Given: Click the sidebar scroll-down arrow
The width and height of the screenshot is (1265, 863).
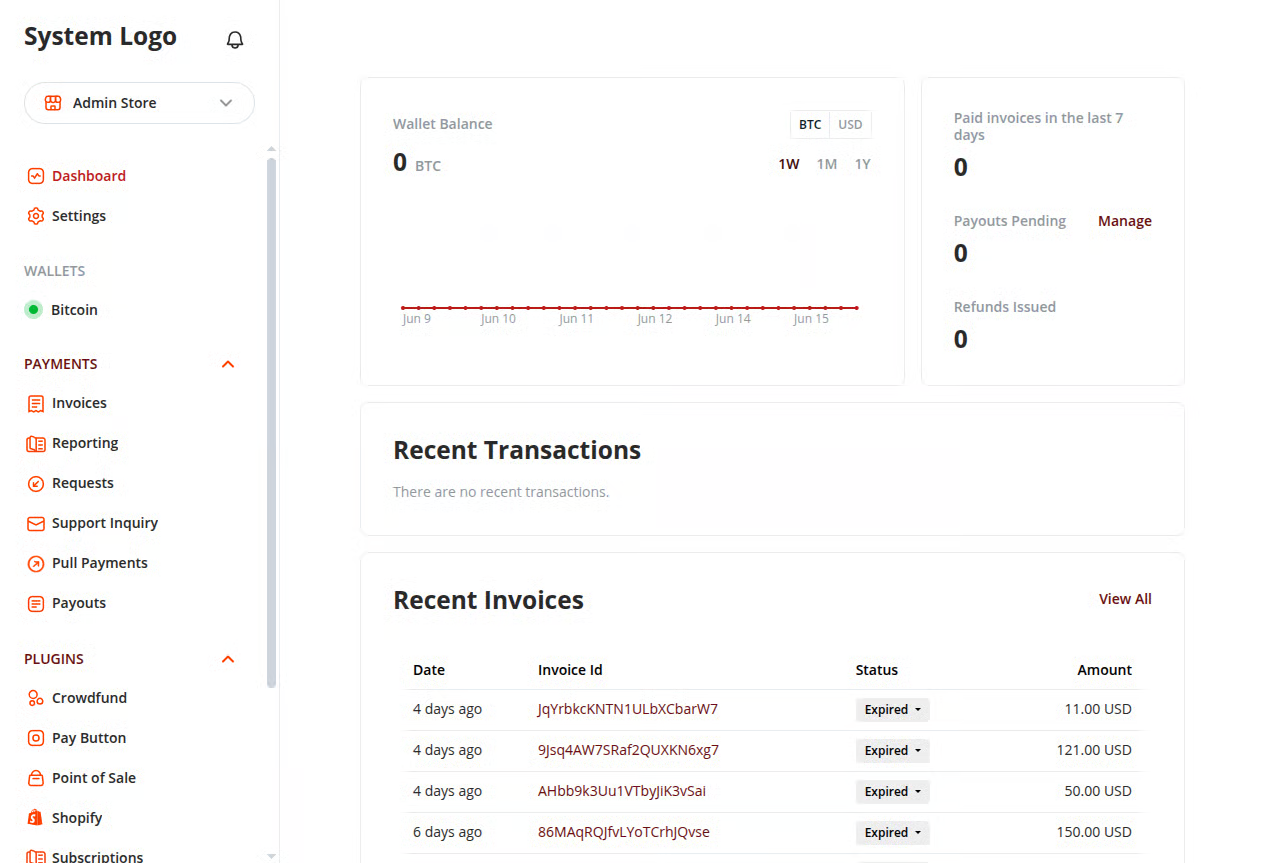Looking at the screenshot, I should pyautogui.click(x=271, y=856).
